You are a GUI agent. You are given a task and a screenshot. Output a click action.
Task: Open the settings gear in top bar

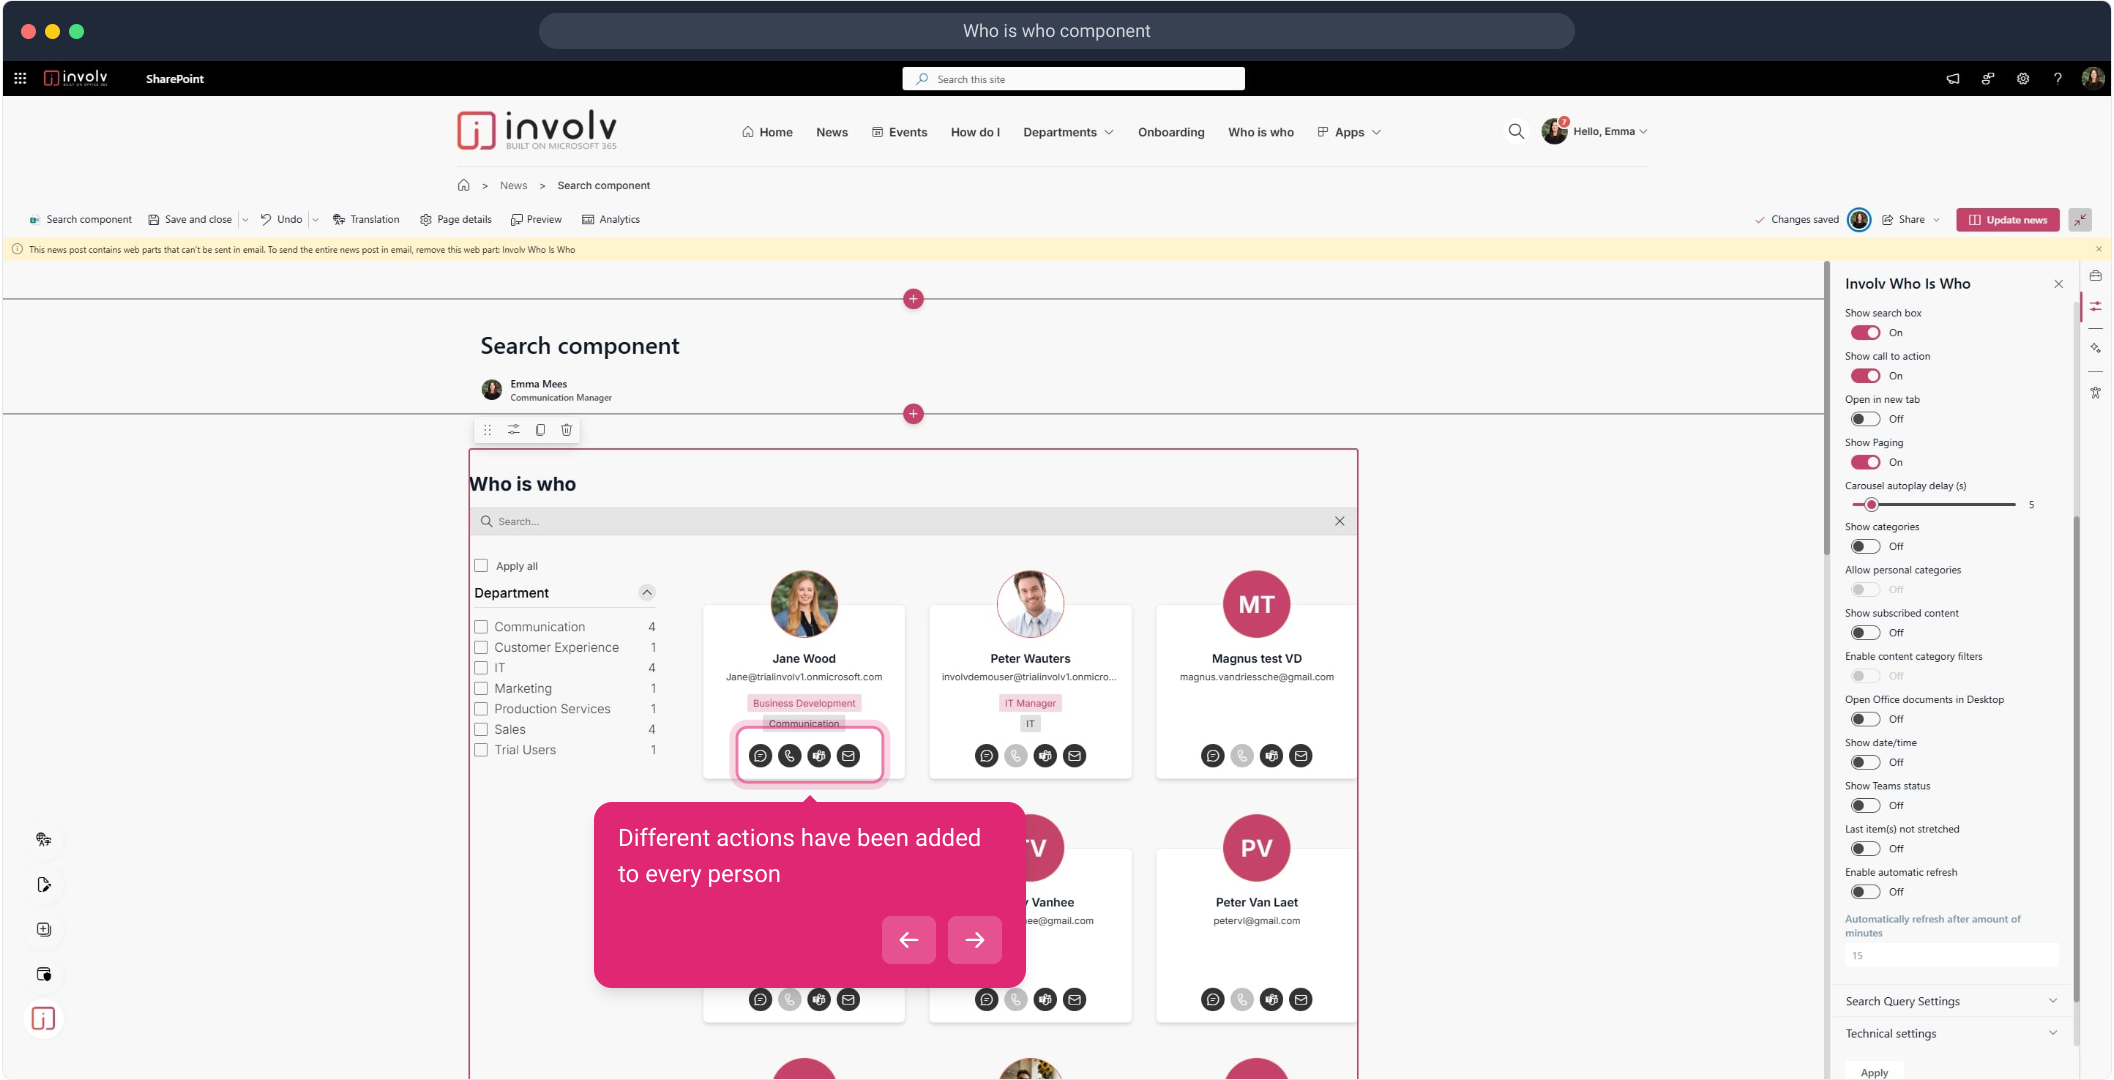click(2023, 78)
